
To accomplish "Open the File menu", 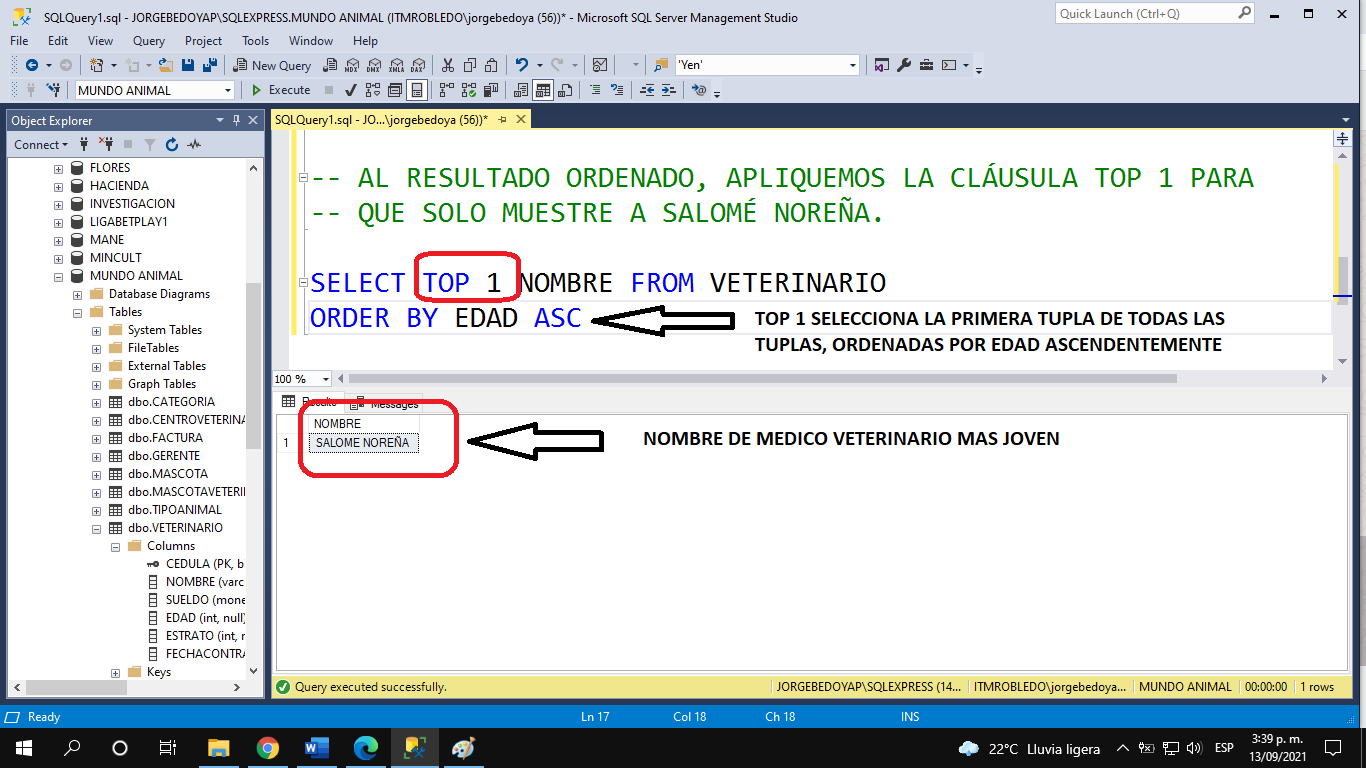I will click(x=19, y=41).
